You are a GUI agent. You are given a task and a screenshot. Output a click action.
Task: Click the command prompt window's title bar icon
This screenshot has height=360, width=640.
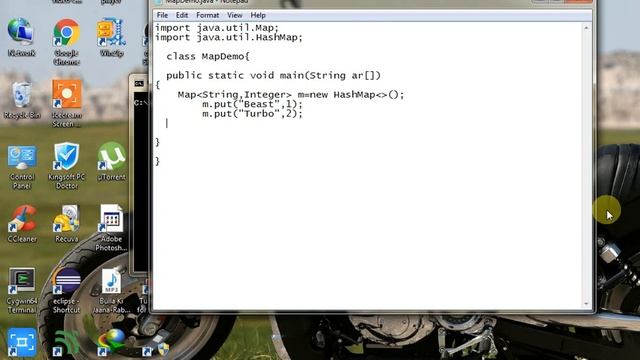pyautogui.click(x=139, y=84)
